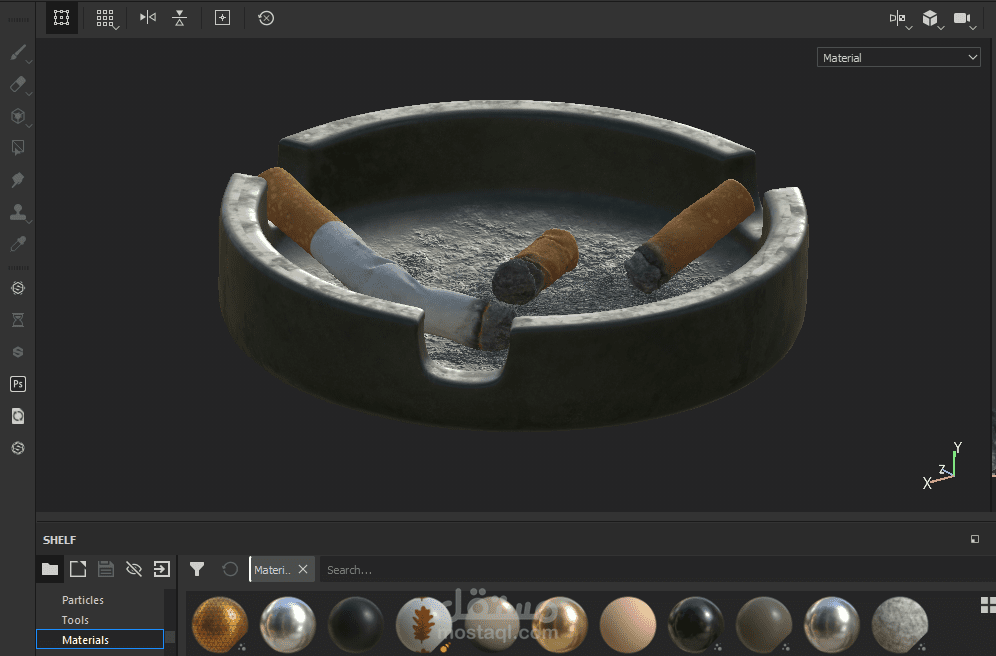Click the small Substance share icon
Viewport: 996px width, 656px height.
(18, 352)
